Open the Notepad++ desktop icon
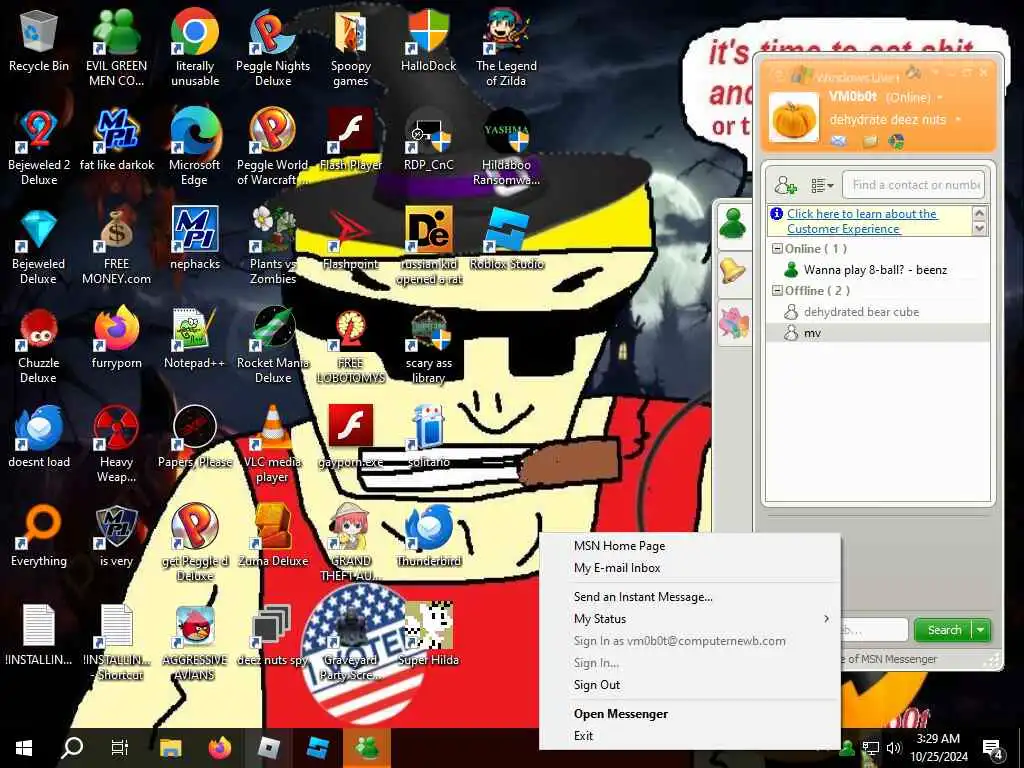Image resolution: width=1024 pixels, height=768 pixels. click(195, 338)
